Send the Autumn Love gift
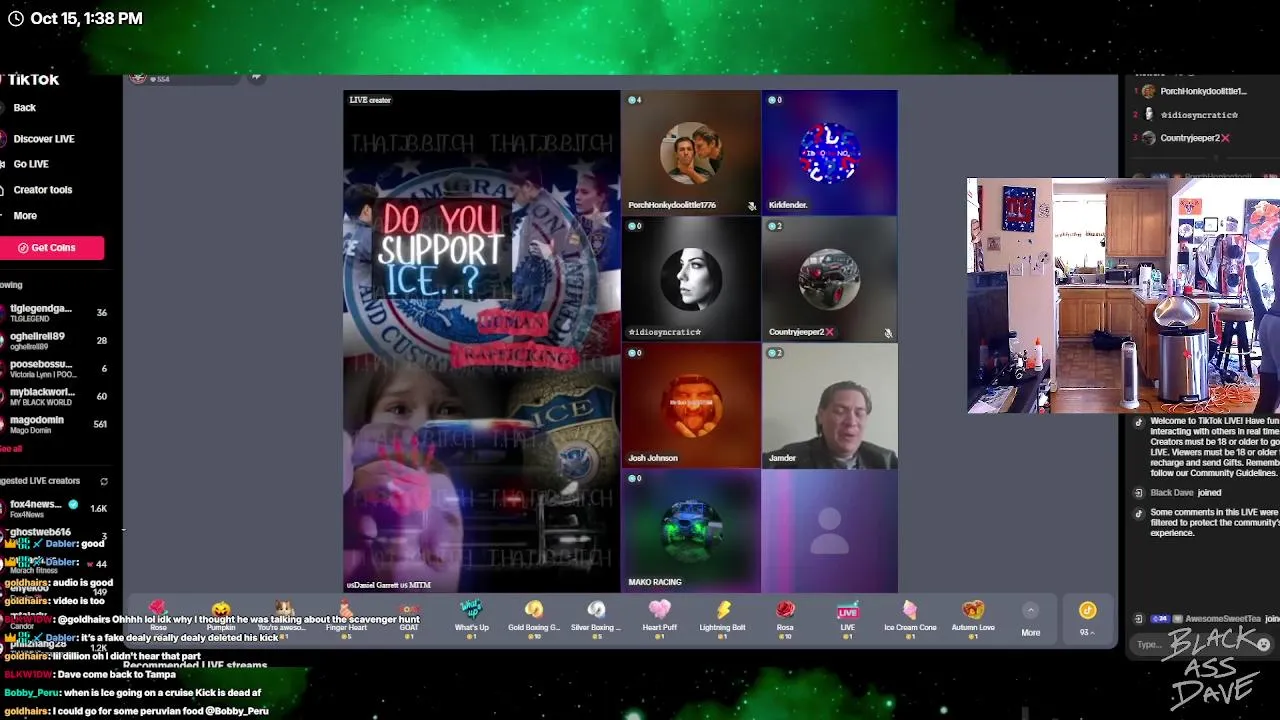The height and width of the screenshot is (720, 1280). 973,618
